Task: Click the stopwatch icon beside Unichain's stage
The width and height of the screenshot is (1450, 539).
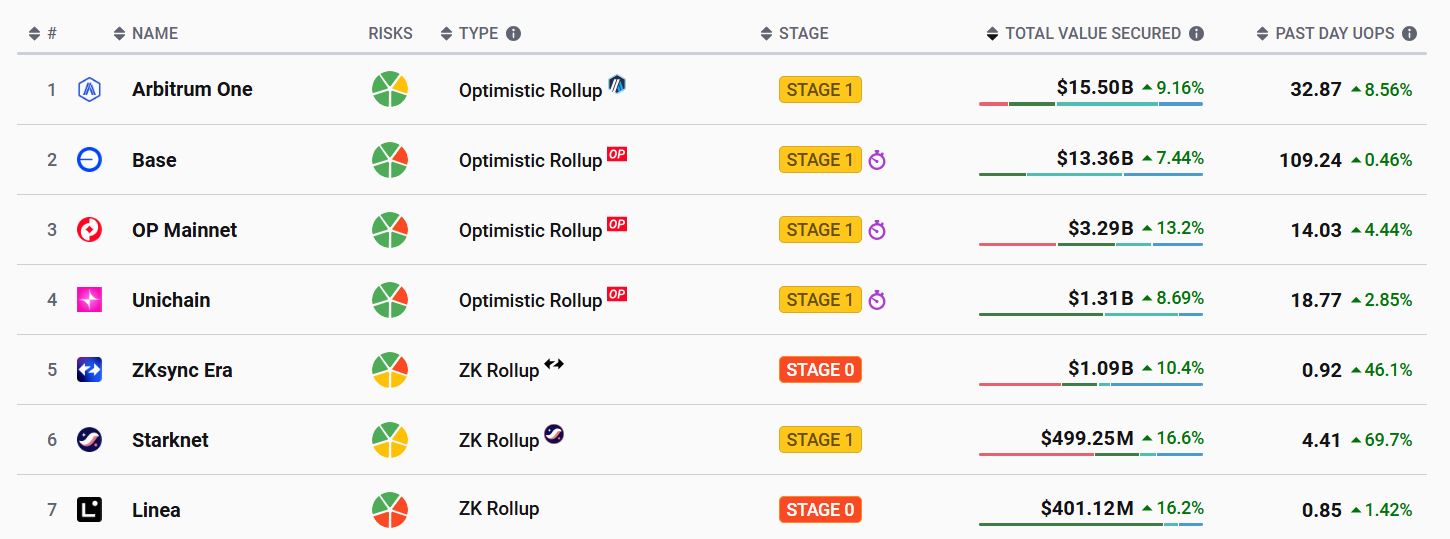Action: click(x=877, y=300)
